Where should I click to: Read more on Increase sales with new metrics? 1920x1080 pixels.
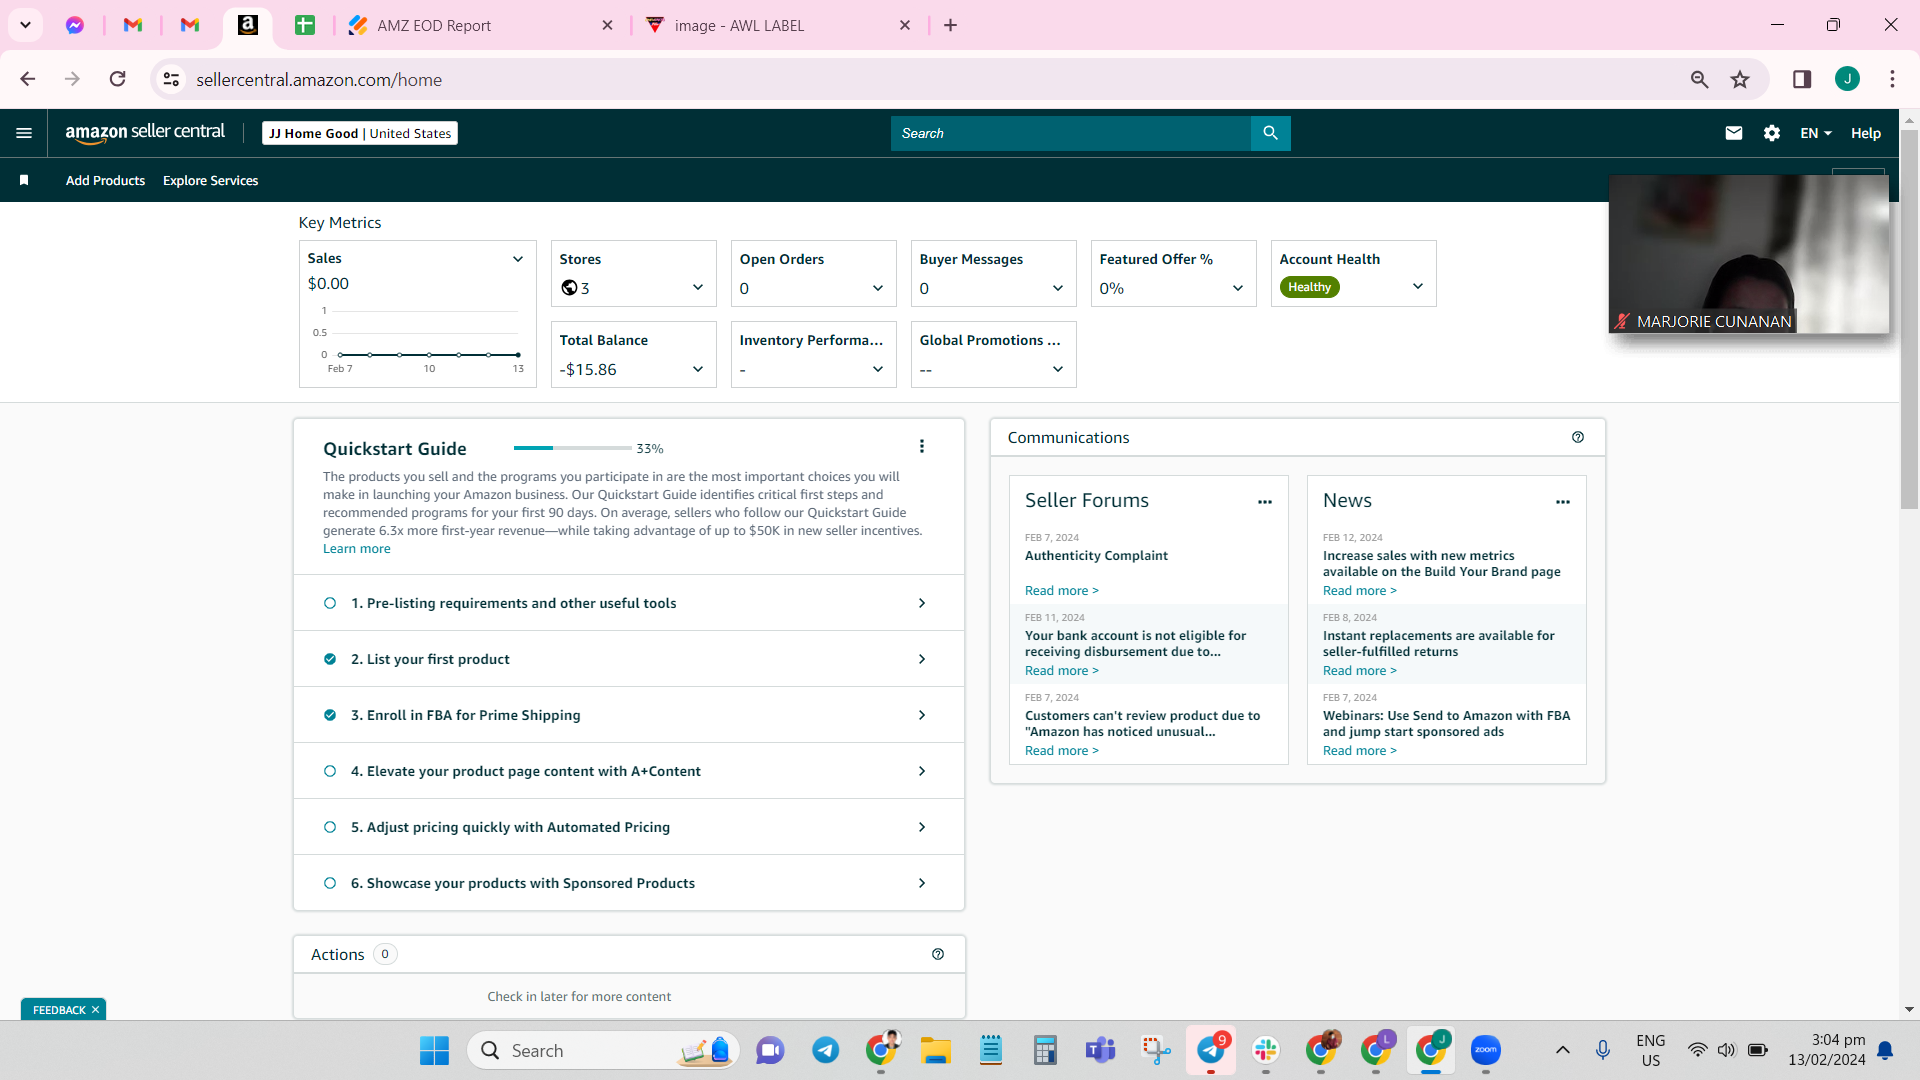click(x=1360, y=591)
